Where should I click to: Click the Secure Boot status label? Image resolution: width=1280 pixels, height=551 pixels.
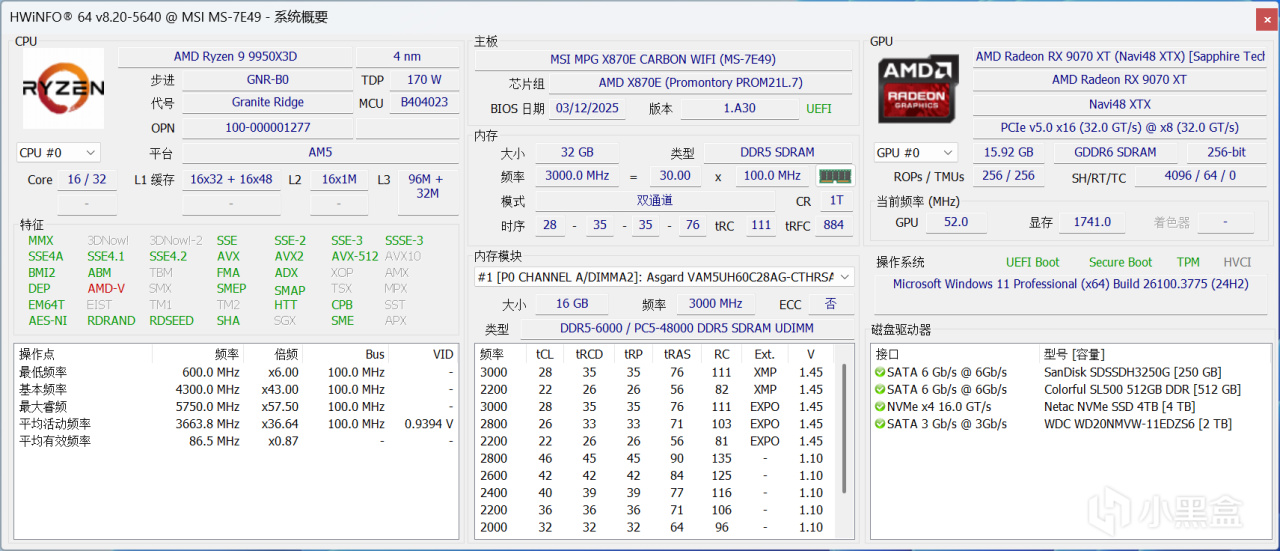(1120, 263)
